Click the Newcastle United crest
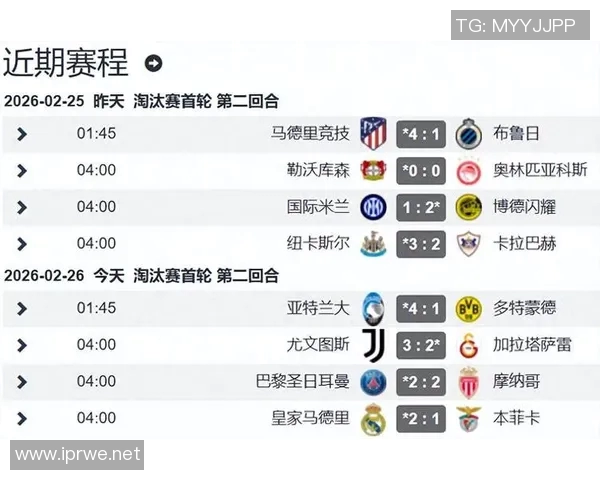Screen dimensions: 600x480 [x=374, y=243]
